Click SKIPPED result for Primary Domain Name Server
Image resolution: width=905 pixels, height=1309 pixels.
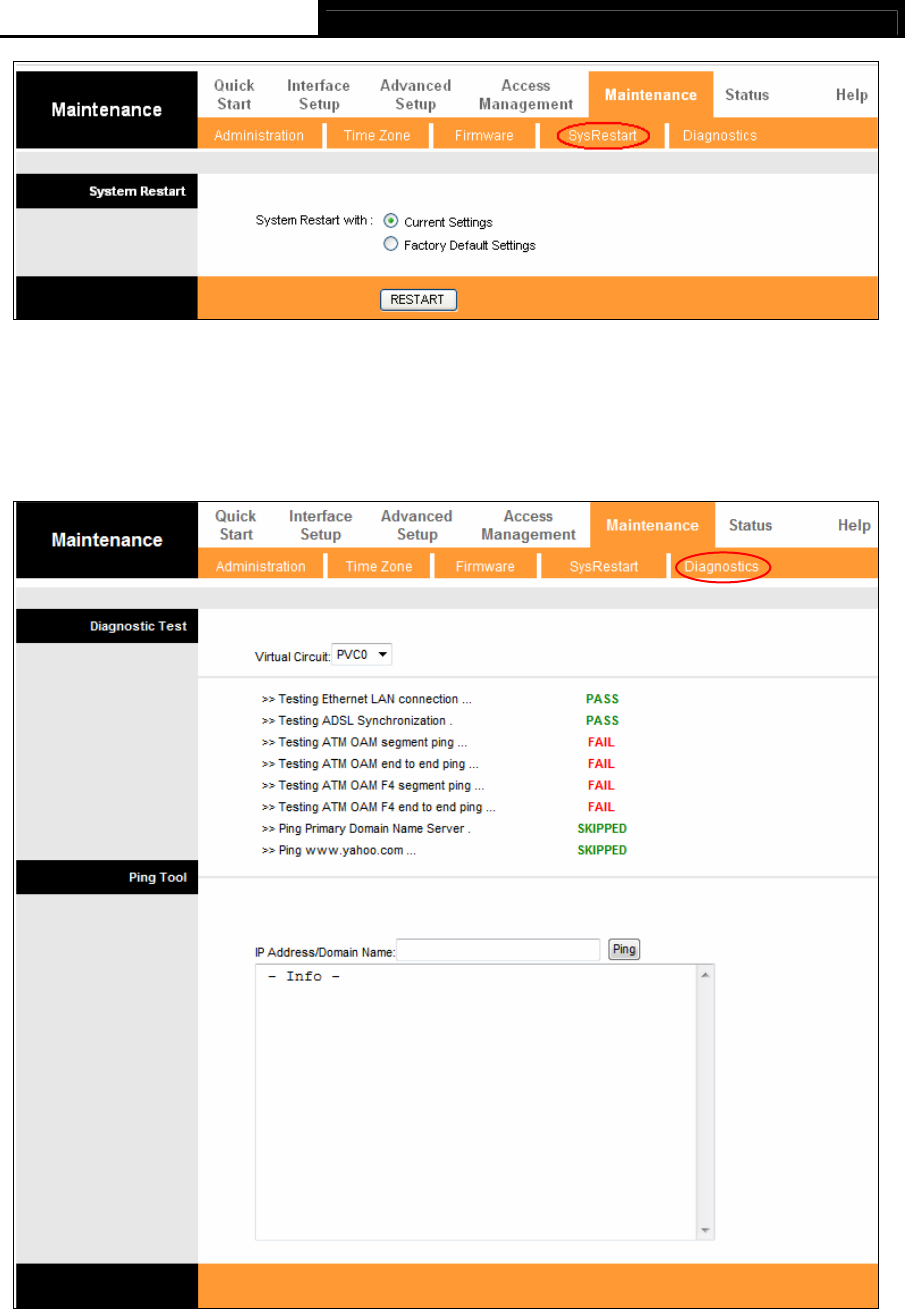coord(602,829)
